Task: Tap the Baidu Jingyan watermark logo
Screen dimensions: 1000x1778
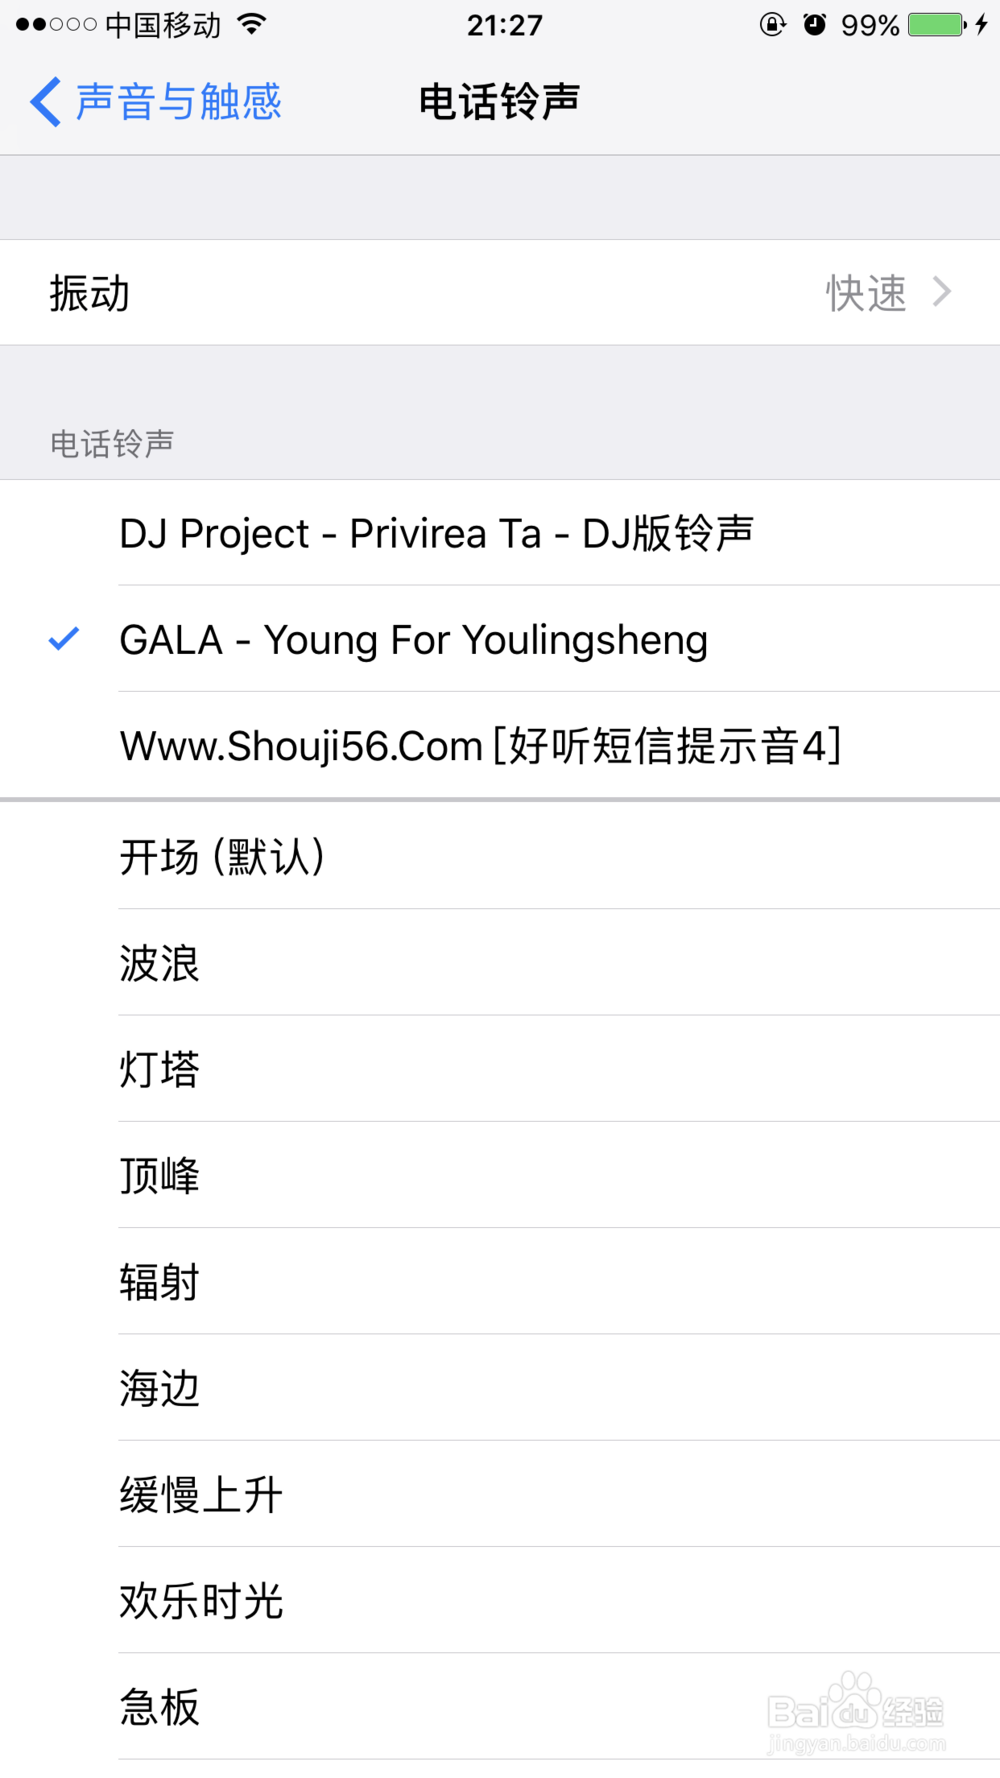Action: tap(856, 1712)
